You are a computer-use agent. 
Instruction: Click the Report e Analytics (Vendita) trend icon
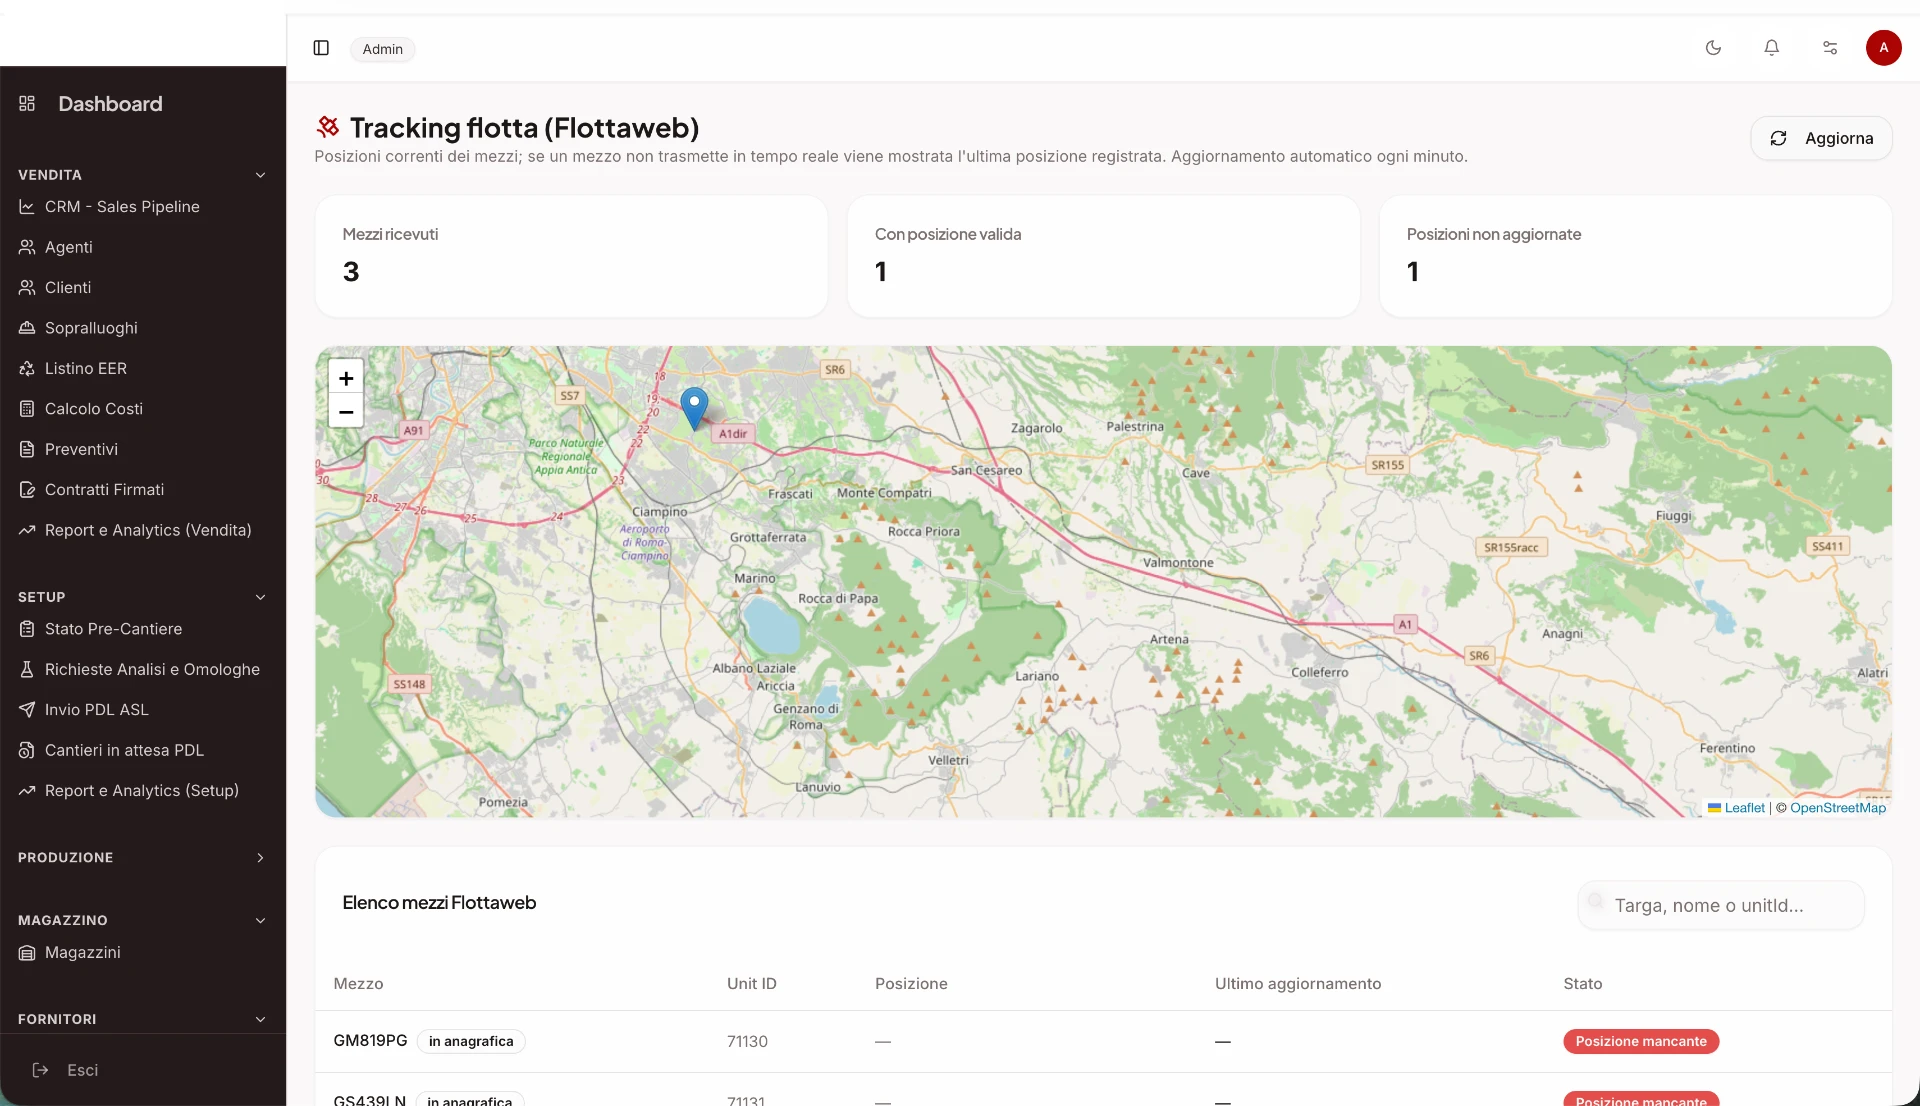27,530
